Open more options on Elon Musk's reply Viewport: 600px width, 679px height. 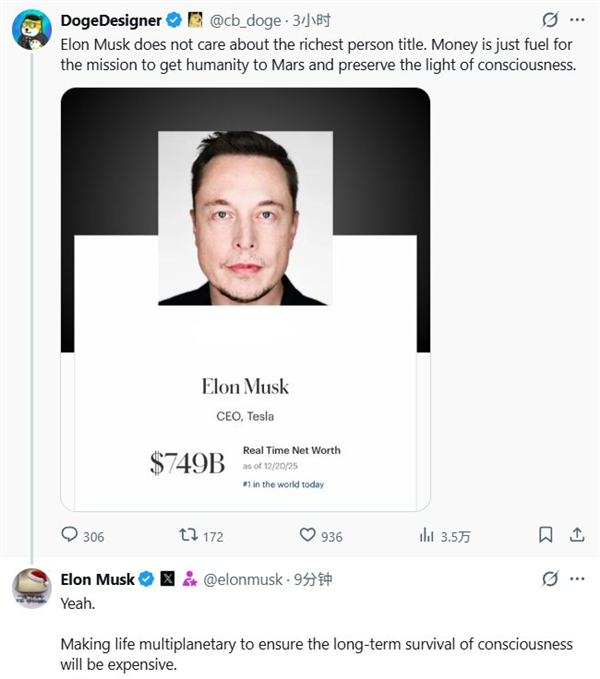(578, 578)
